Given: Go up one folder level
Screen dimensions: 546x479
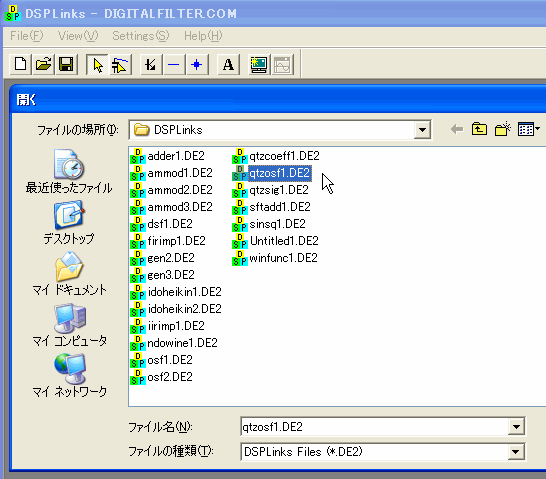Looking at the screenshot, I should 479,129.
